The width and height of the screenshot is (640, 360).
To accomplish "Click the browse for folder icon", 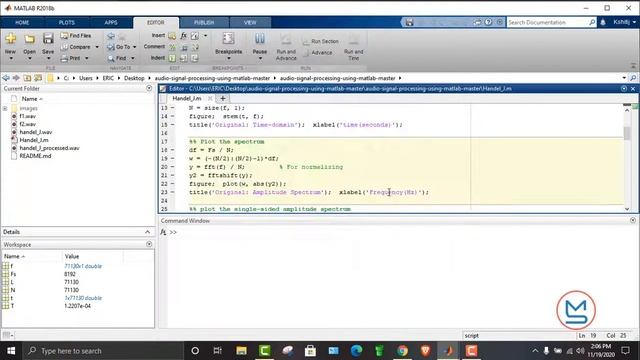I will (38, 78).
